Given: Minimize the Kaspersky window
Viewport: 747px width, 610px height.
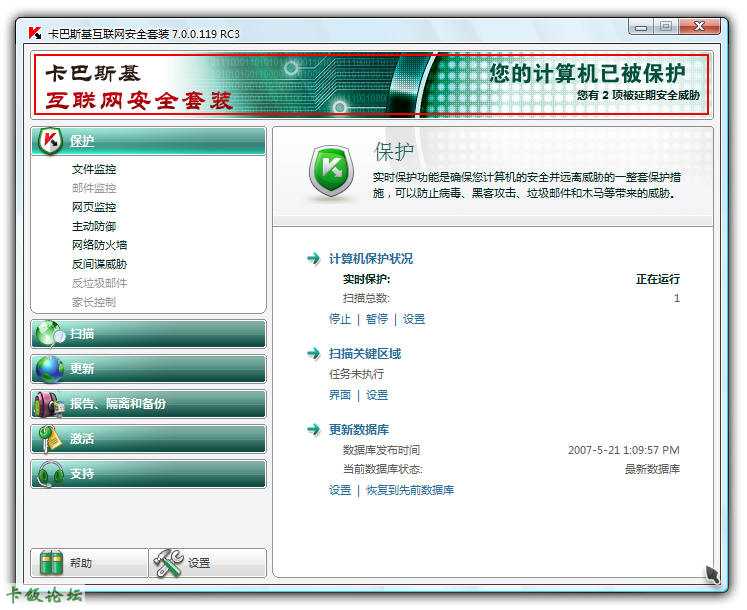Looking at the screenshot, I should click(x=641, y=27).
